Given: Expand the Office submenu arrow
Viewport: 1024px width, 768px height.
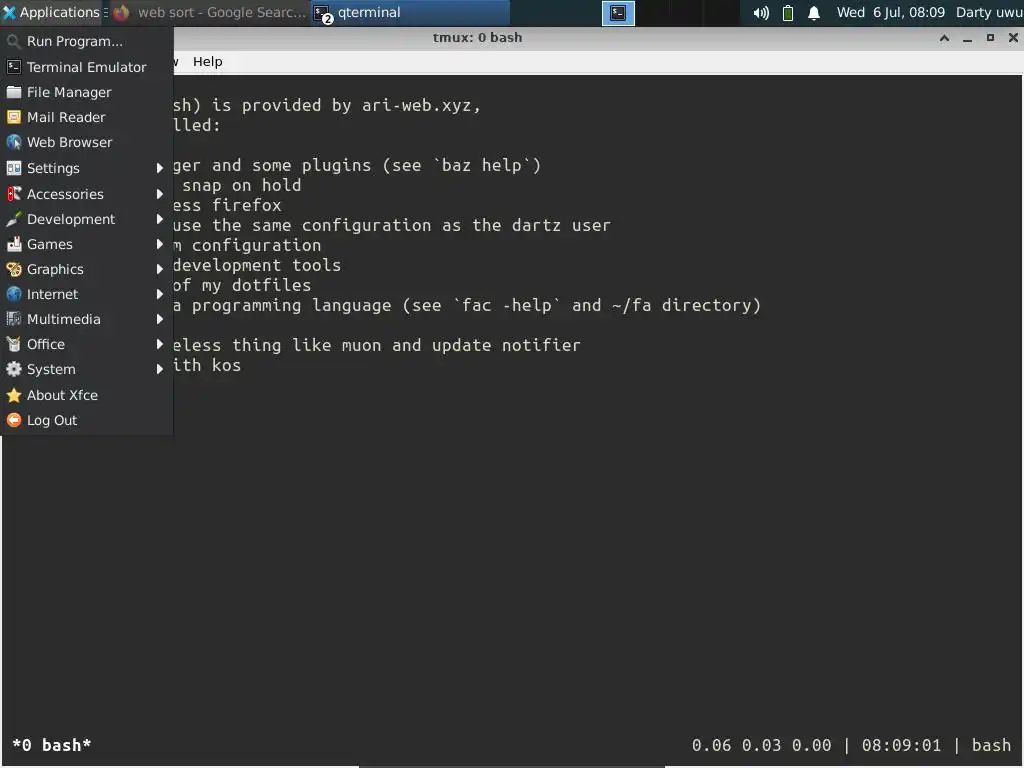Looking at the screenshot, I should [x=159, y=344].
